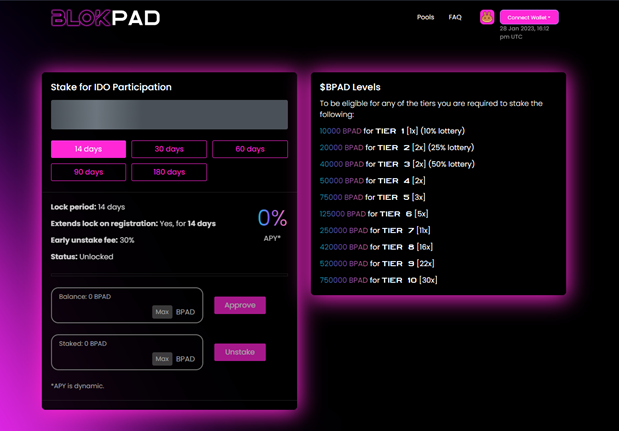Click the 'Extends lock on registration' line
The image size is (620, 432).
coord(133,223)
